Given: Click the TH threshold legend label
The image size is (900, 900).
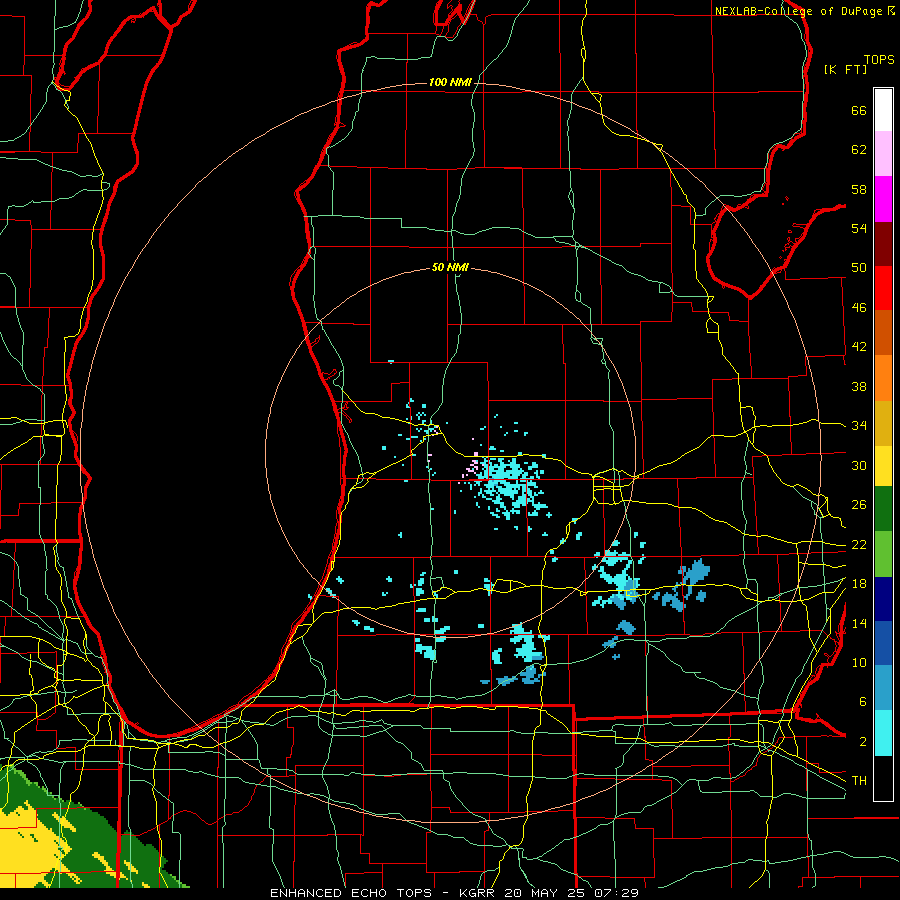Looking at the screenshot, I should click(x=859, y=781).
